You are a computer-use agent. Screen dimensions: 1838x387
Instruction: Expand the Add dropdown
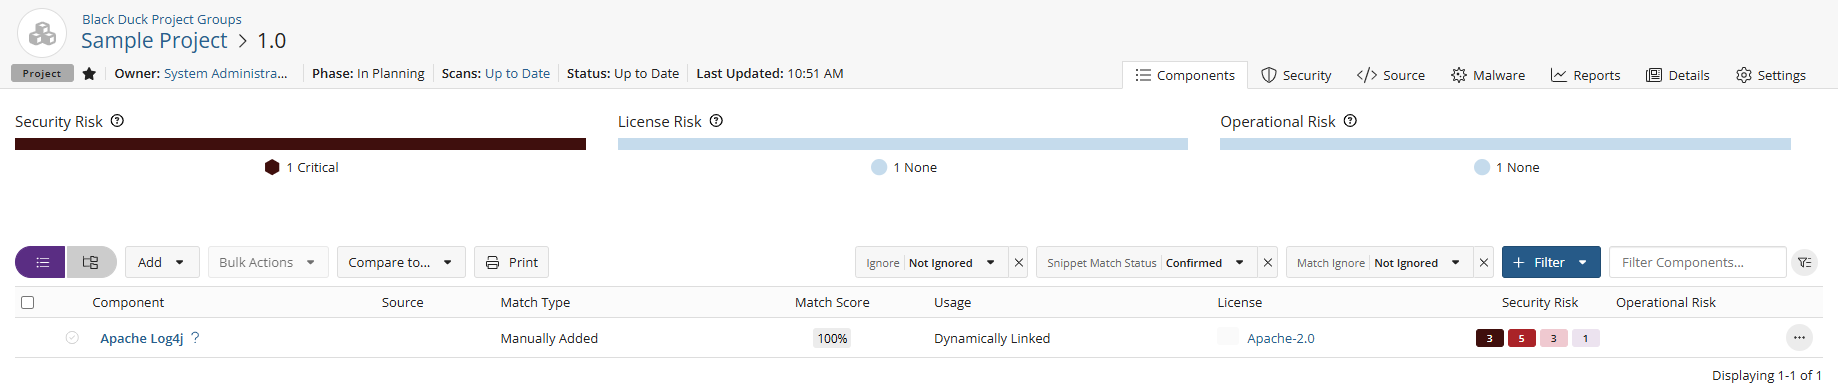pyautogui.click(x=162, y=262)
